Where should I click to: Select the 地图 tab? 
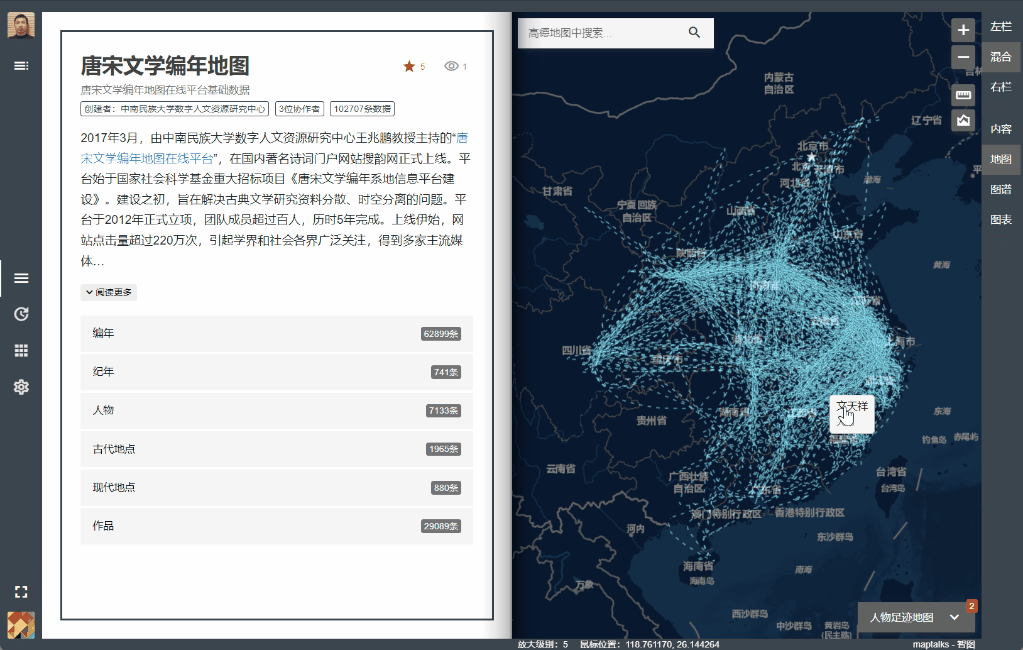click(x=1001, y=159)
